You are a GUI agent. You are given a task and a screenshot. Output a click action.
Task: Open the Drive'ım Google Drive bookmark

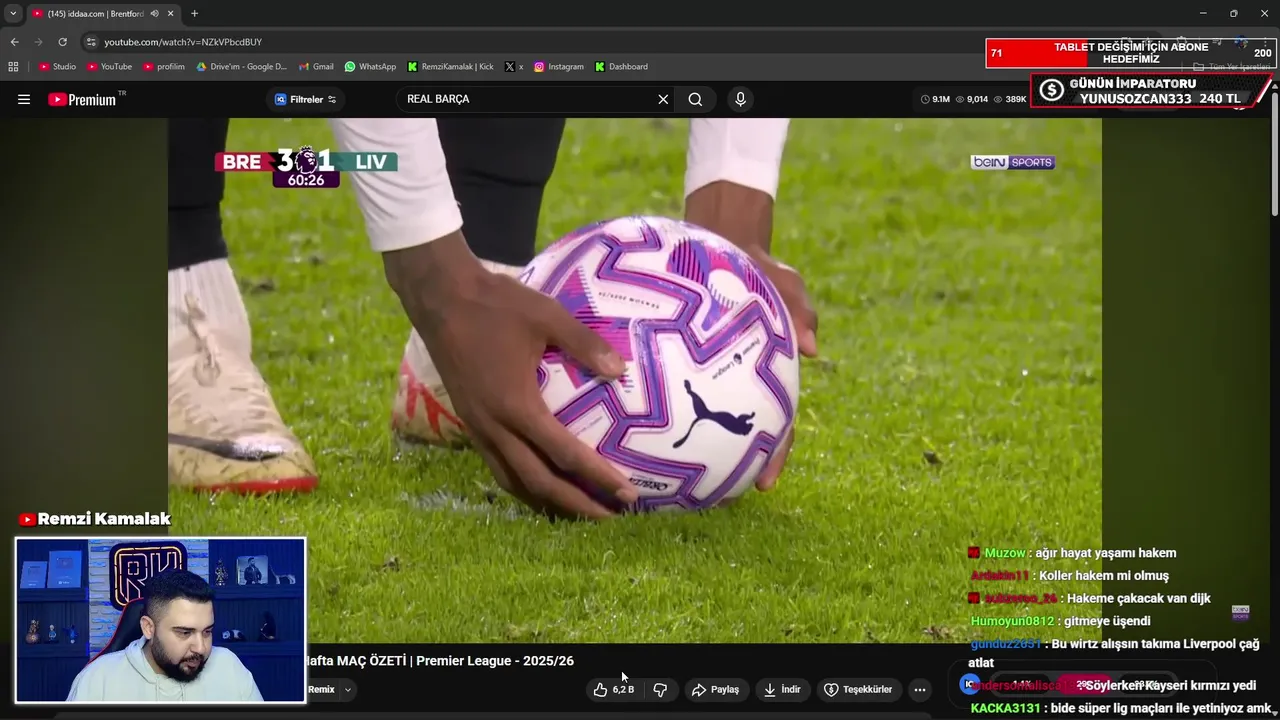click(241, 66)
